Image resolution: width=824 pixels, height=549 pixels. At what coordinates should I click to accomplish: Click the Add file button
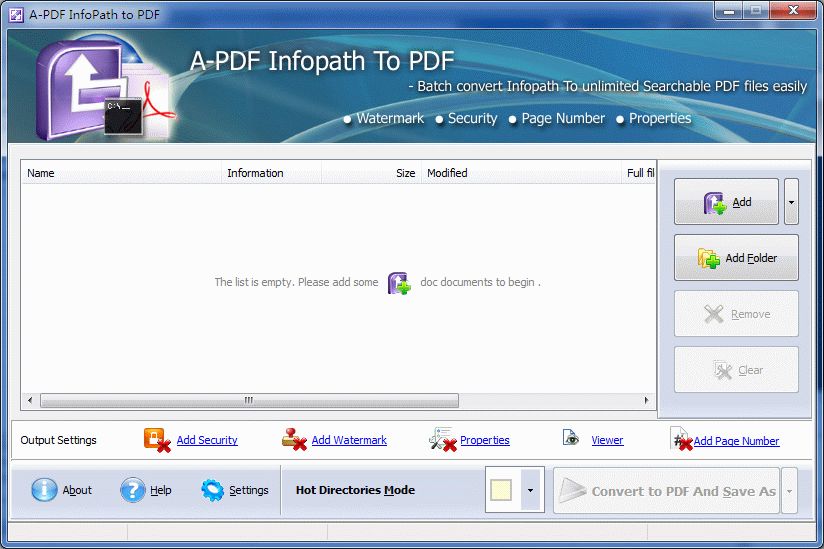click(726, 202)
